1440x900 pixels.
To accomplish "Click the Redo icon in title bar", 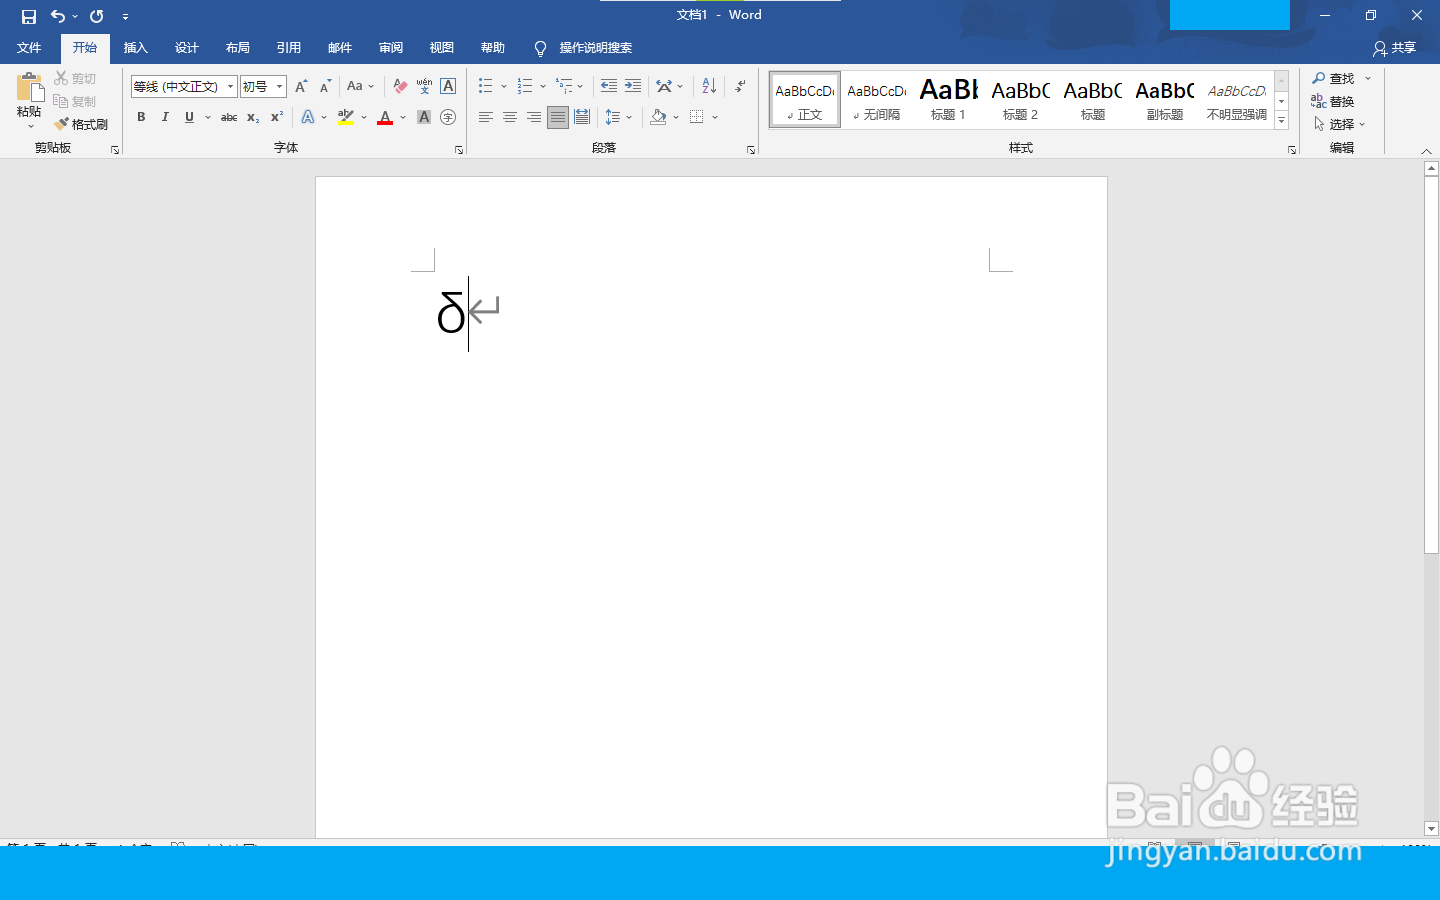I will click(x=97, y=16).
